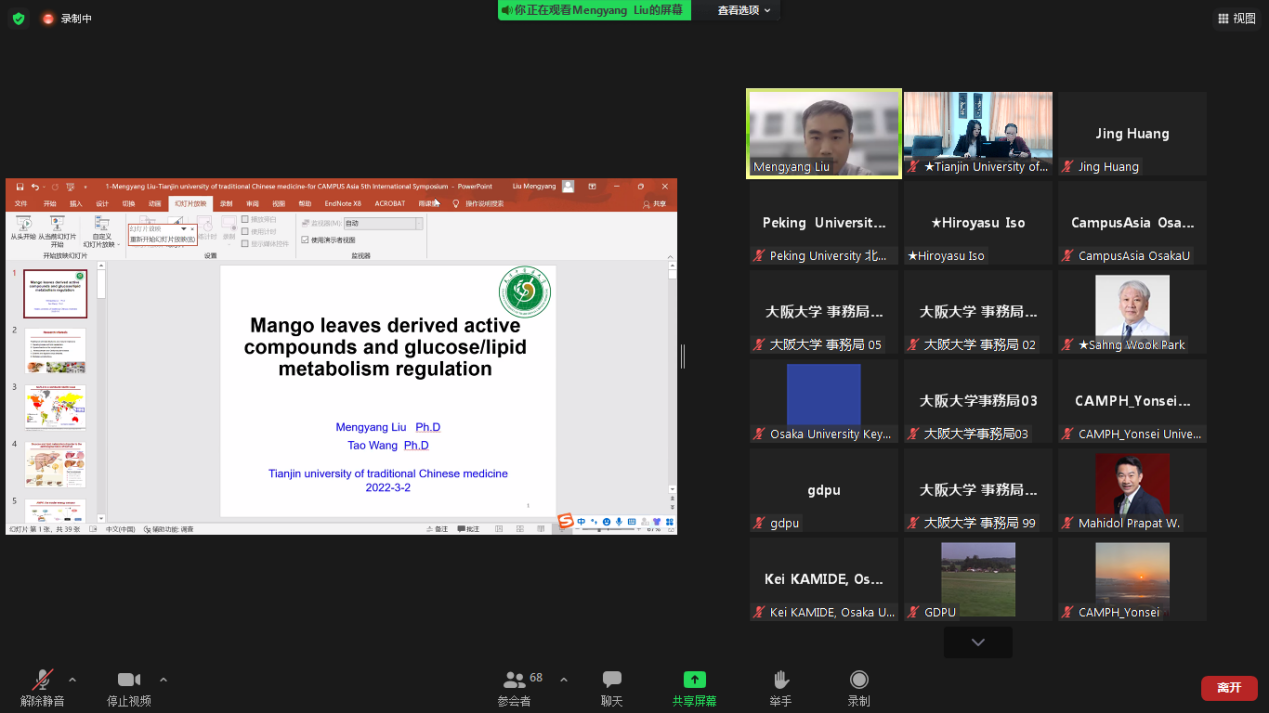This screenshot has width=1269, height=713.
Task: Open the view options dropdown
Action: 744,10
